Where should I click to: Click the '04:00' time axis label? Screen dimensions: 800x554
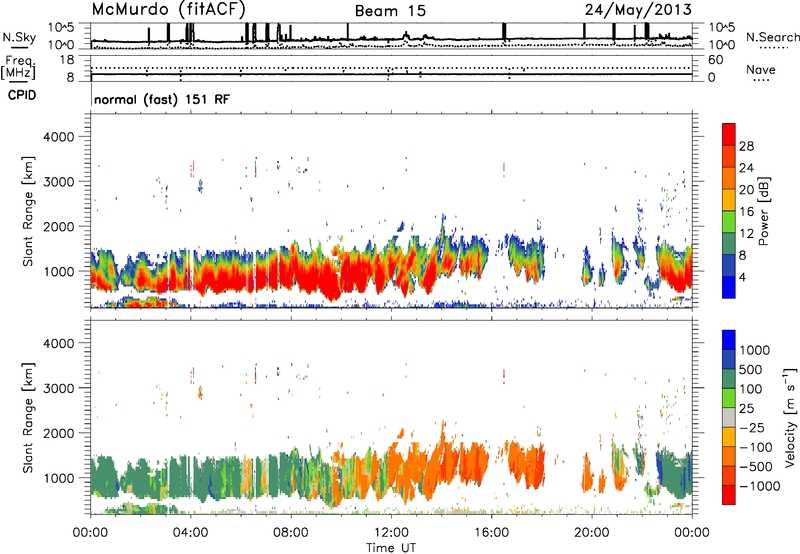(190, 533)
